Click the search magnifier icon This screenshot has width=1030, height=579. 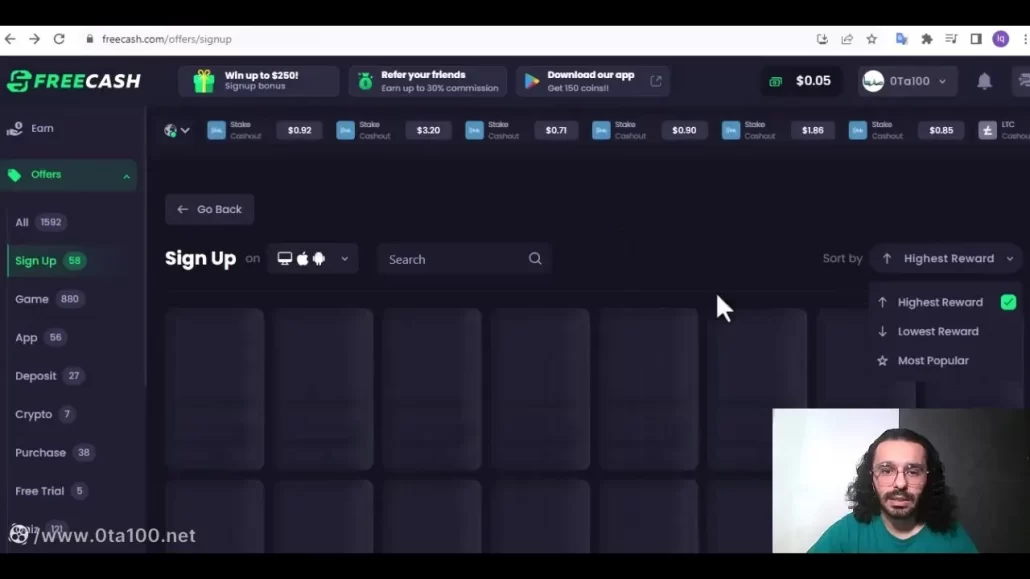point(535,259)
